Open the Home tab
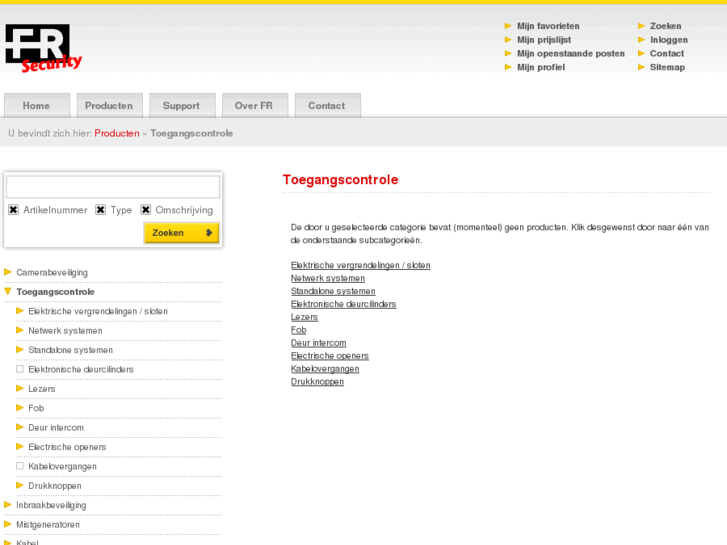 37,105
